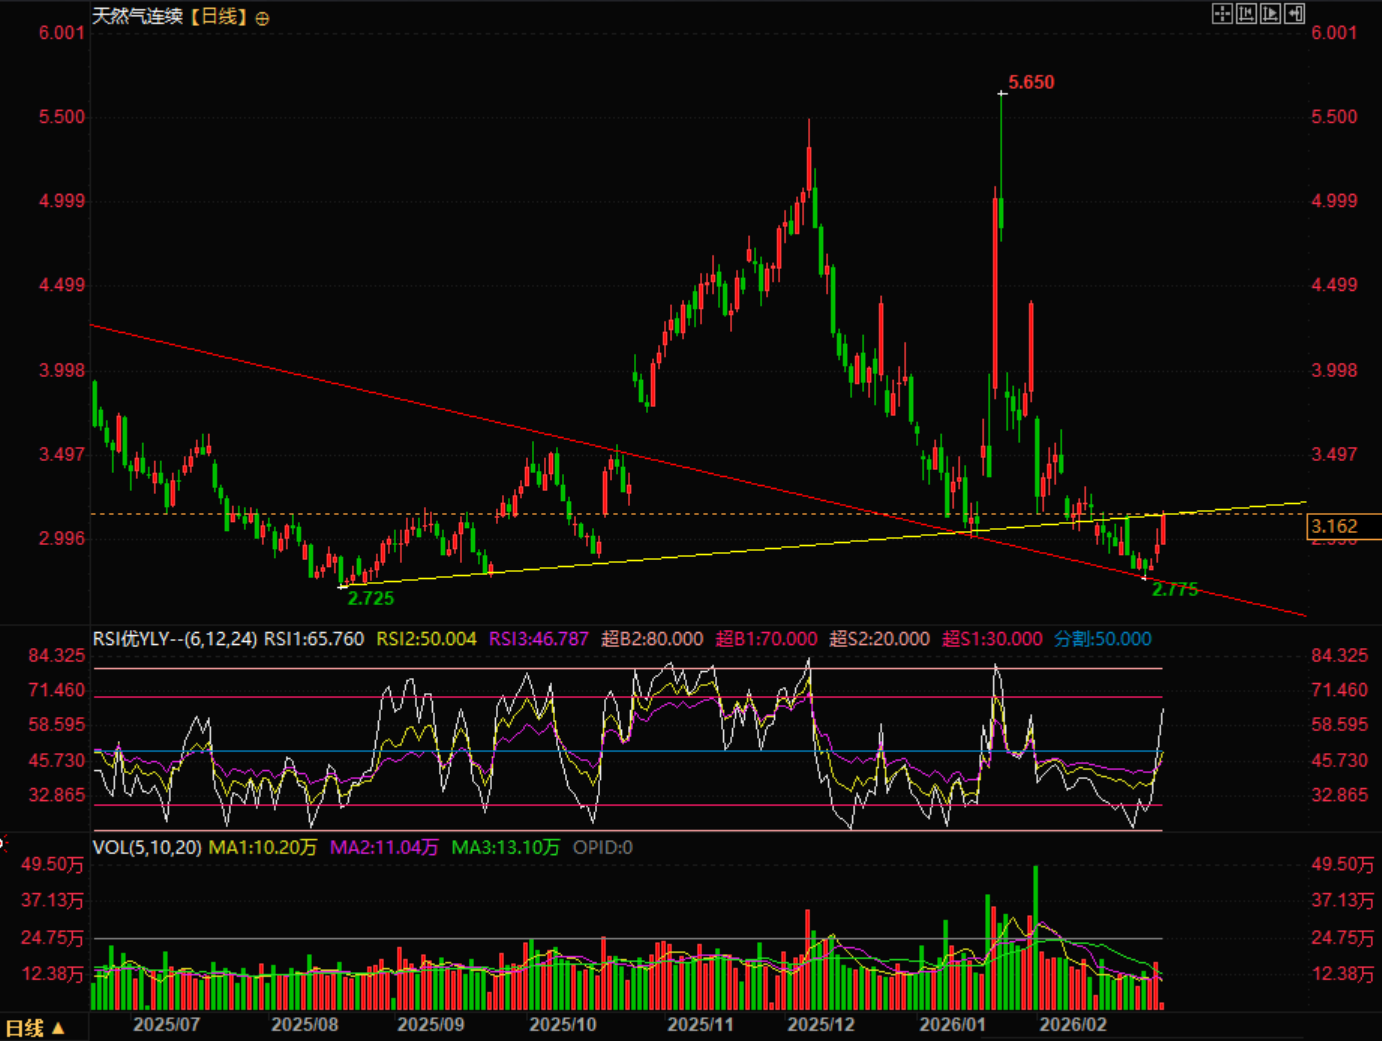Viewport: 1382px width, 1041px height.
Task: Click the 2.725 low price label
Action: [x=371, y=598]
